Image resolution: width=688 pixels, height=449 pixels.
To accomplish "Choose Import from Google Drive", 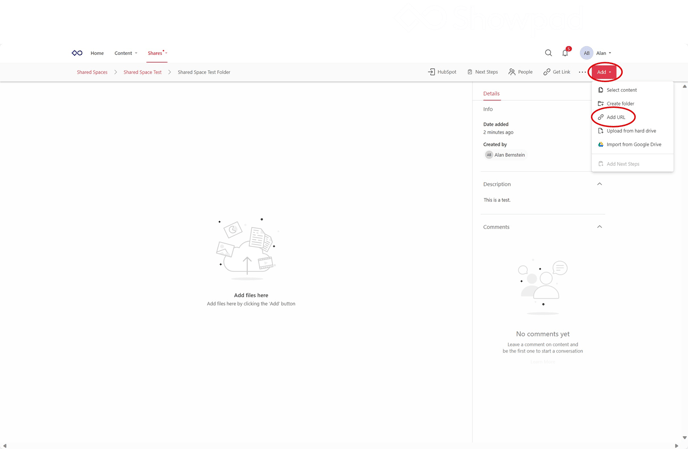I will [628, 144].
